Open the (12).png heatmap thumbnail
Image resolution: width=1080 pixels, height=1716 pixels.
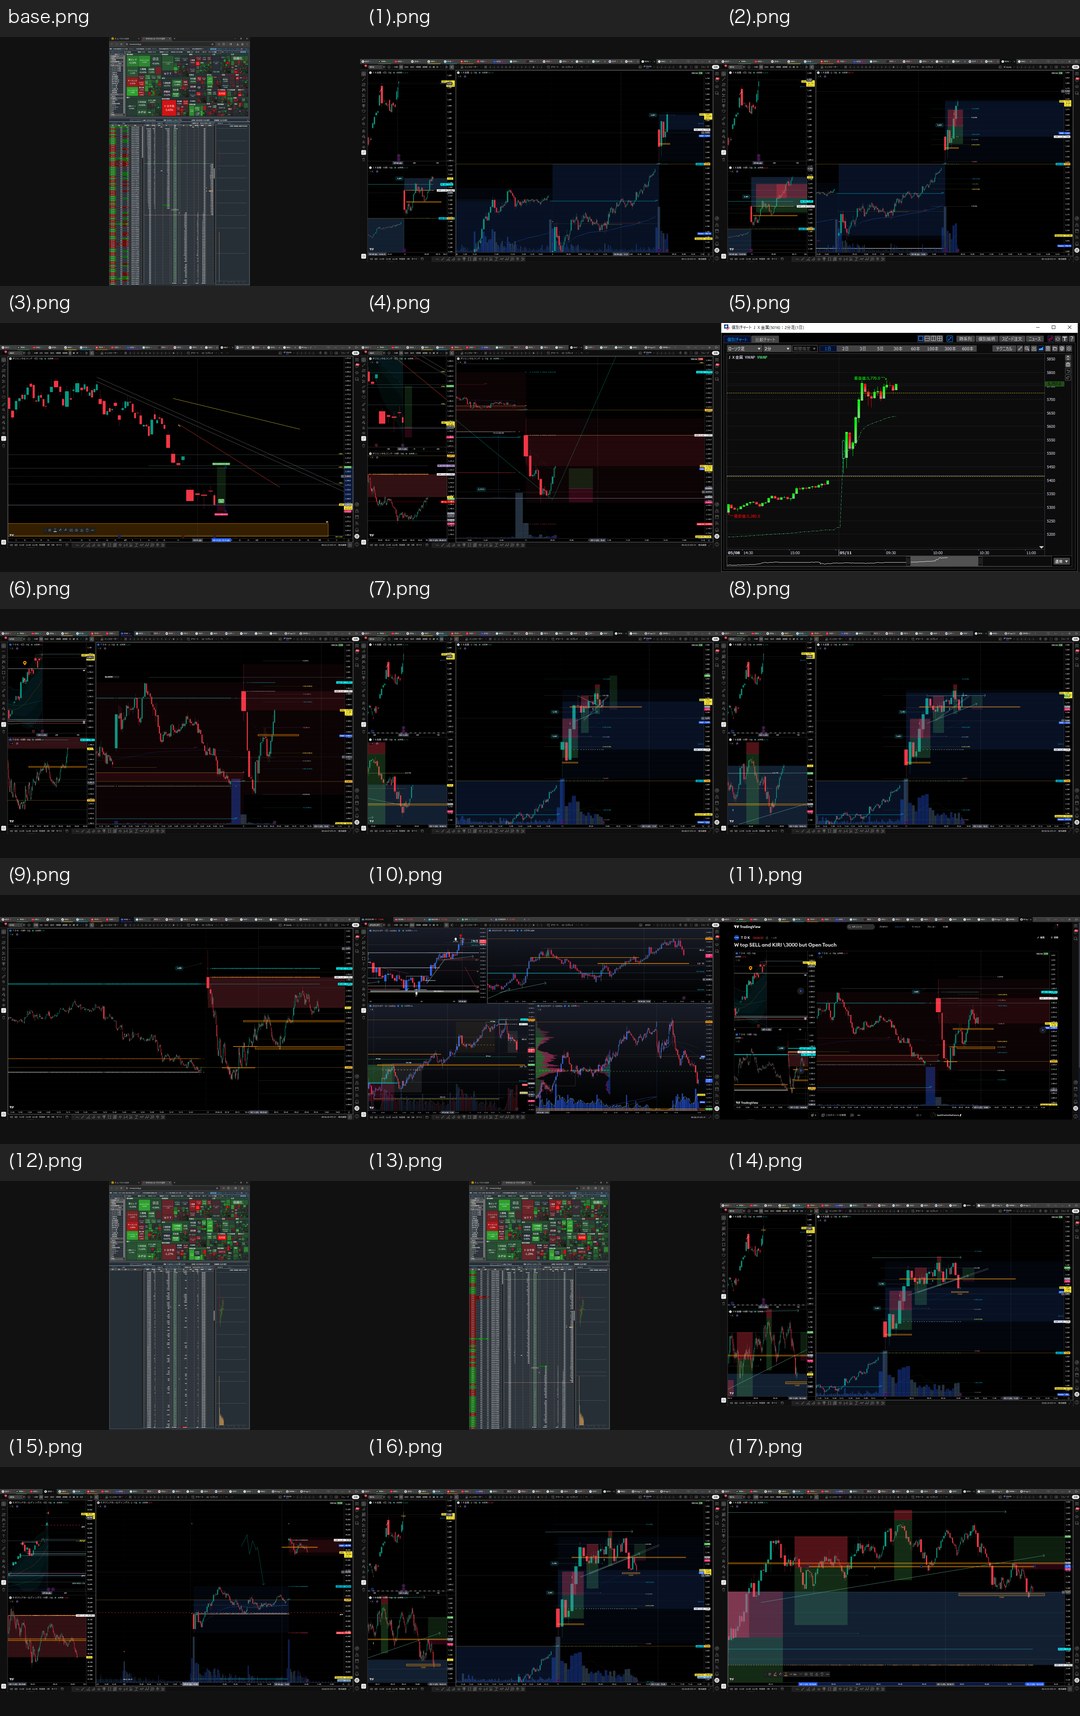pyautogui.click(x=179, y=1306)
